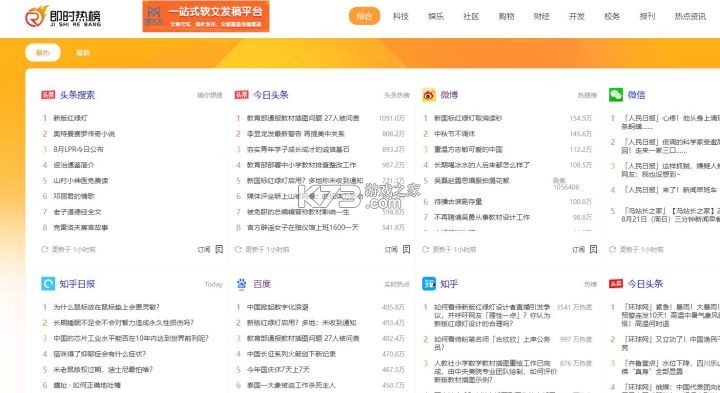Open the 今日头条 panel title in top row
Screen dimensions: 720x393
(x=271, y=95)
